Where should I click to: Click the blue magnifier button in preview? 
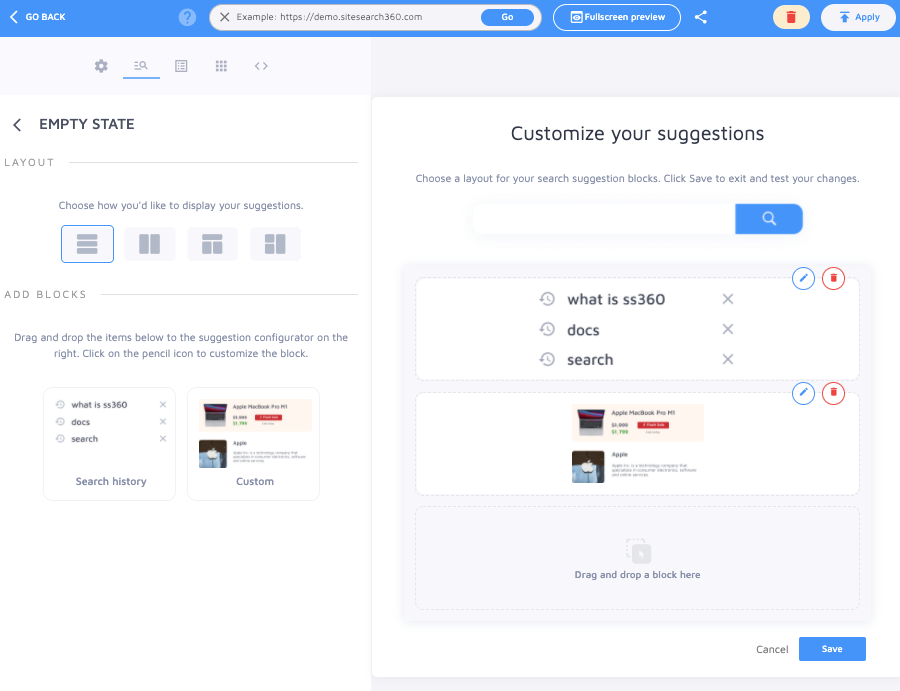click(768, 218)
